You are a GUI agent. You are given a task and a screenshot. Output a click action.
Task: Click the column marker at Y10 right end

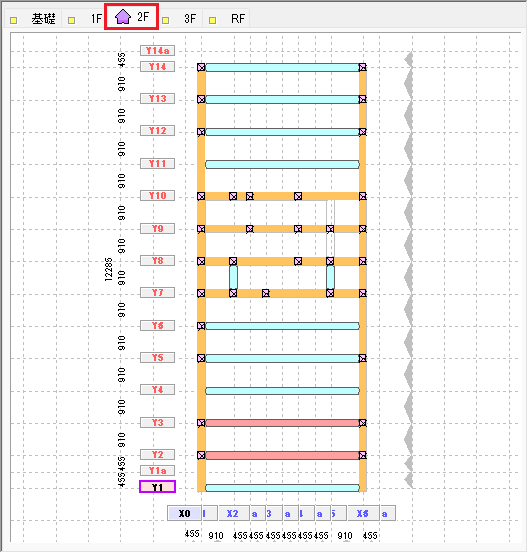pos(363,196)
